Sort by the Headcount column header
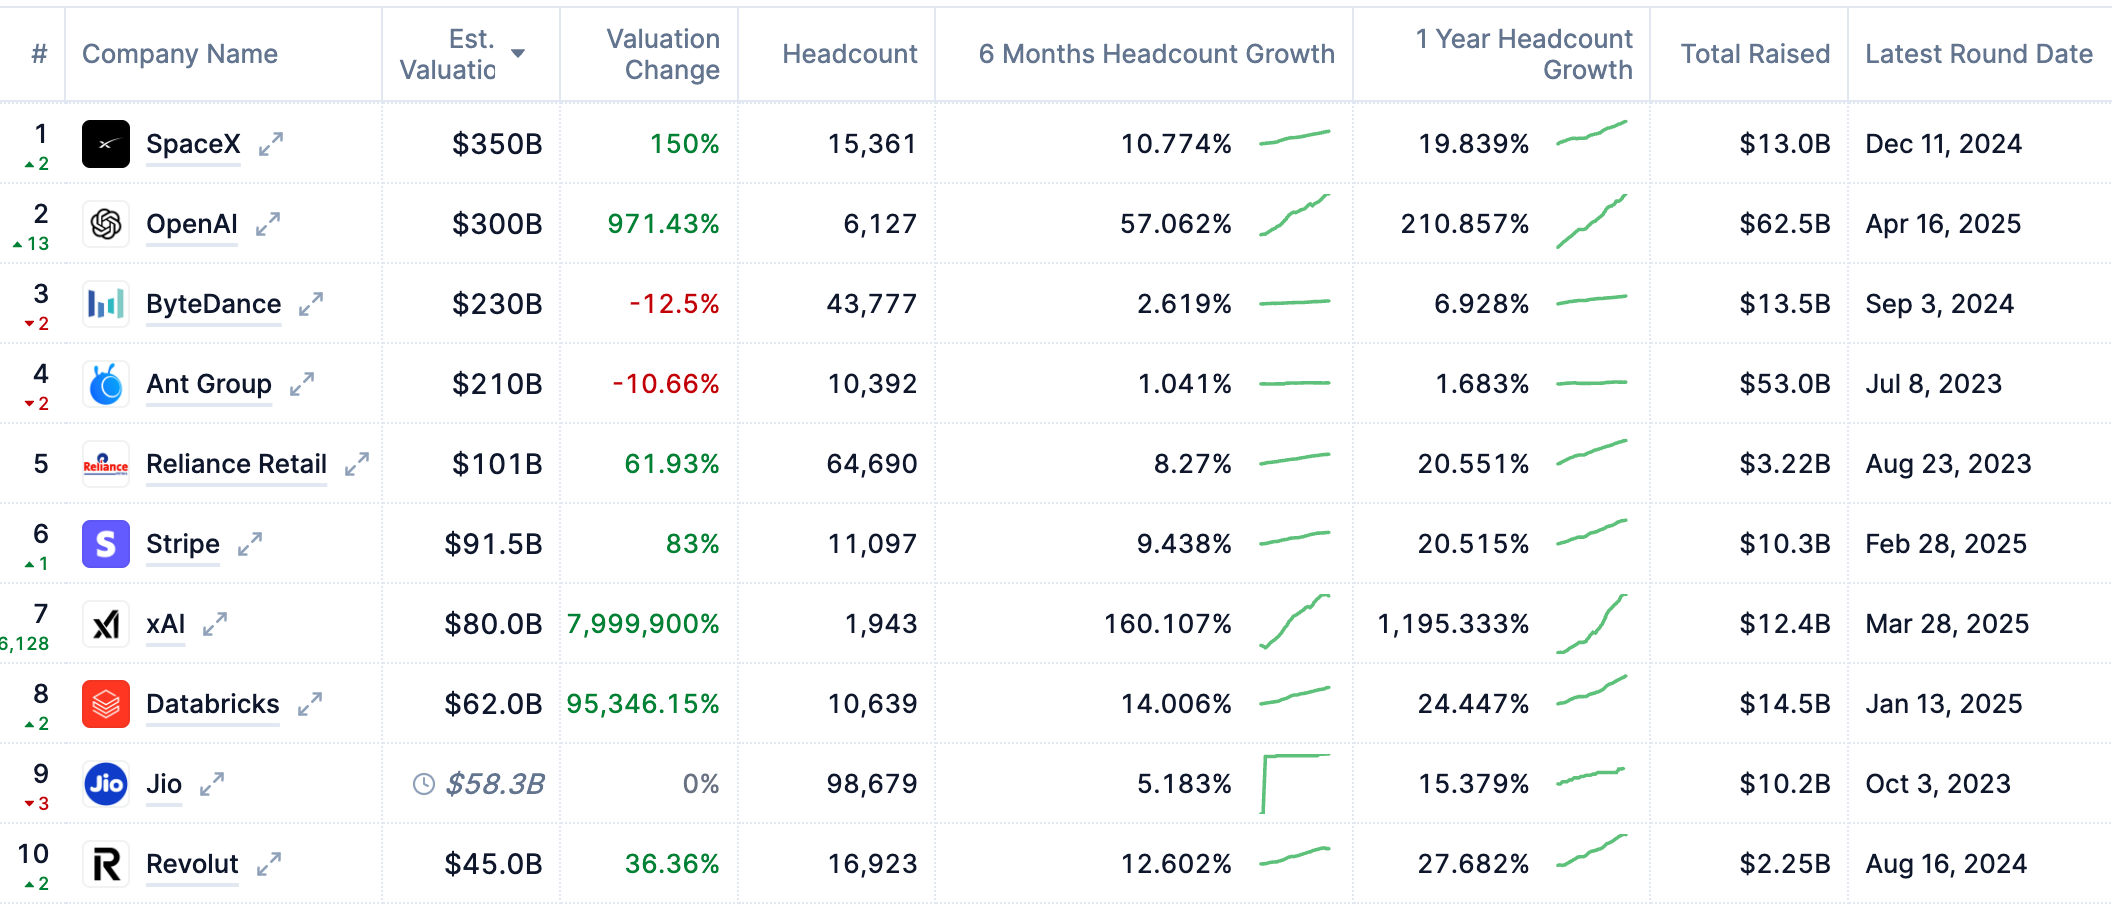Viewport: 2112px width, 904px height. tap(850, 54)
